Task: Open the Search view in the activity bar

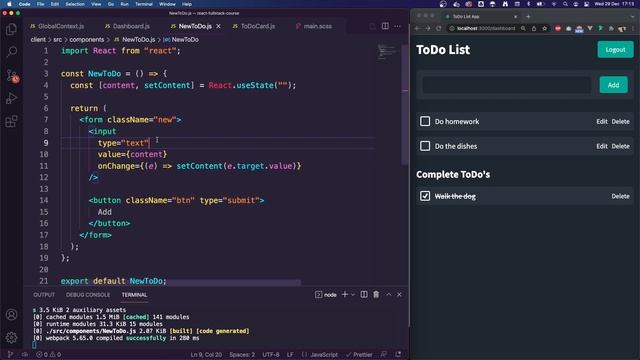Action: 11,51
